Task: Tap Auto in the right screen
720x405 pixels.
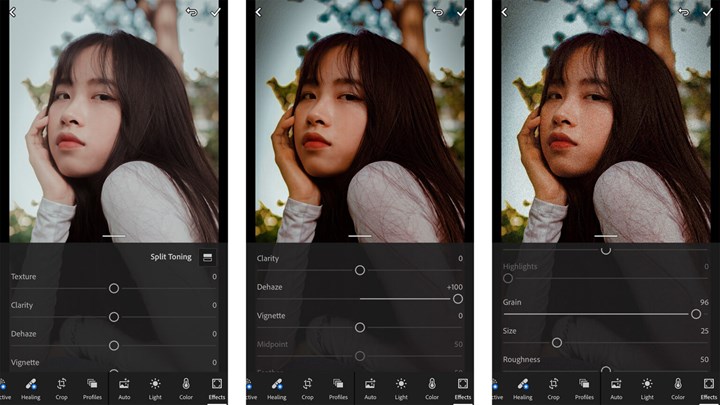Action: pos(617,388)
